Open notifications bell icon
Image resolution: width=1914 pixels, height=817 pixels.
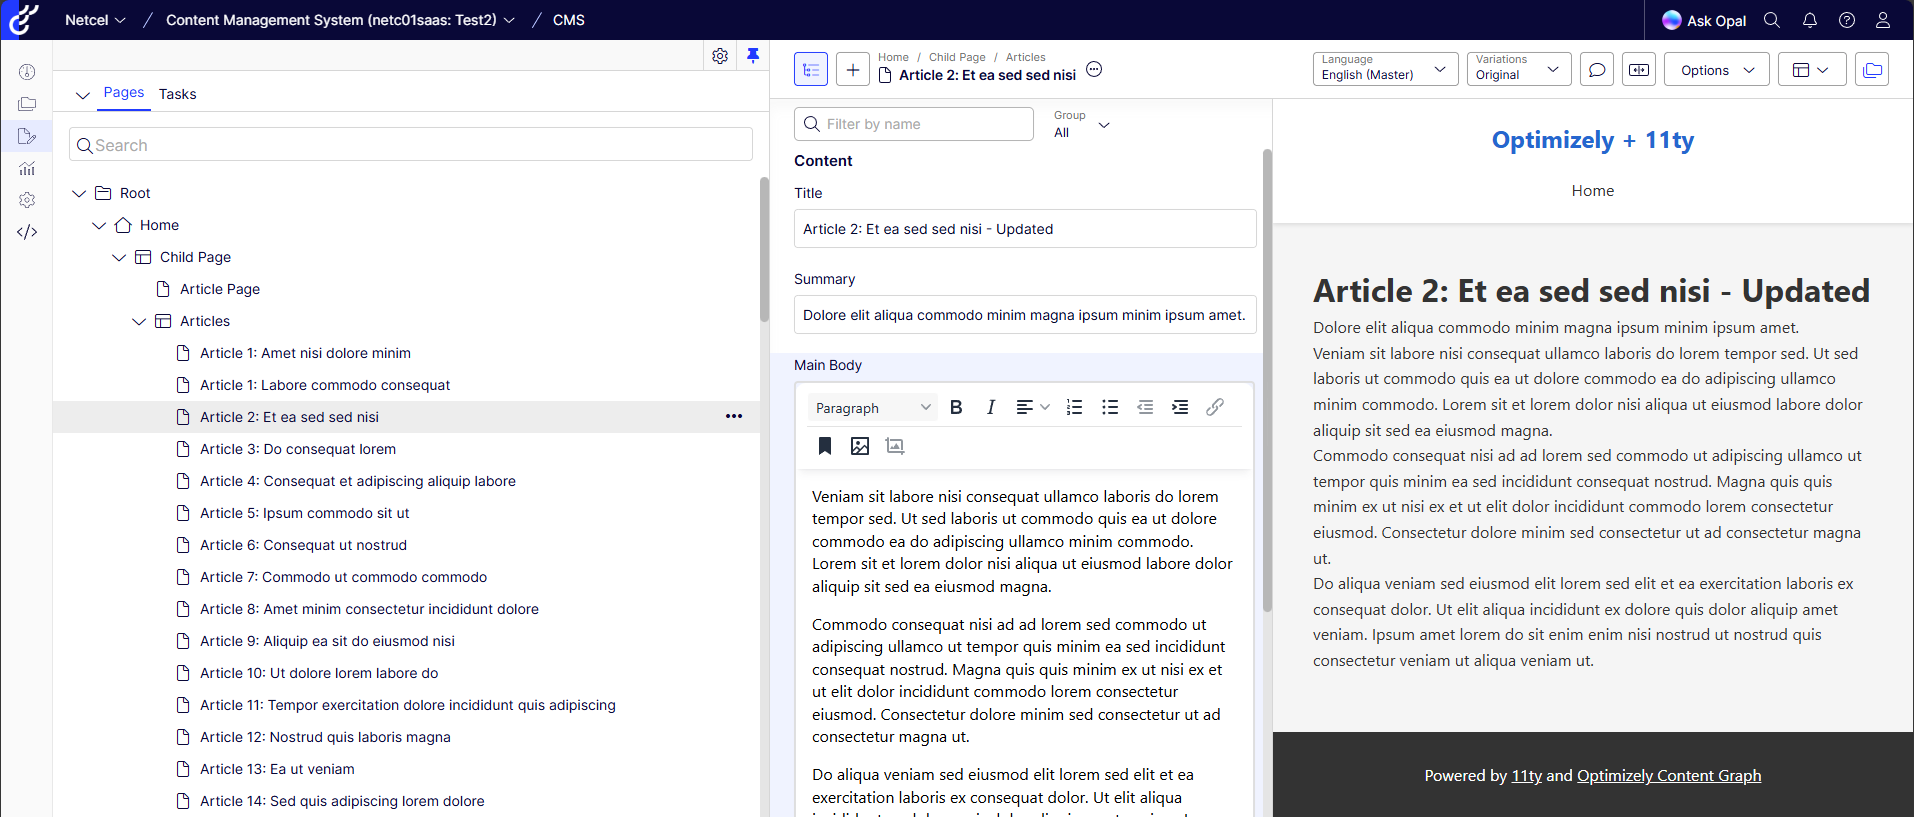[x=1809, y=20]
